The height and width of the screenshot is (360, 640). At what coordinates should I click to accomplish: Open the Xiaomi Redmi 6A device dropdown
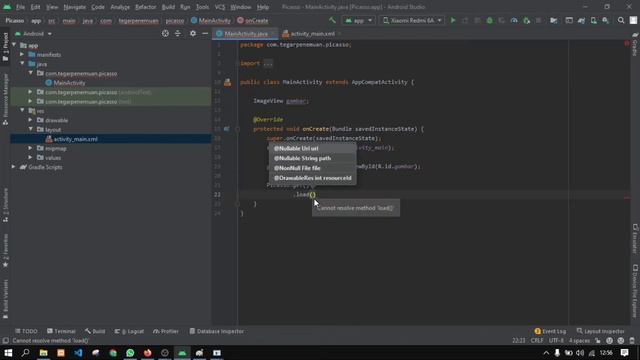[412, 20]
